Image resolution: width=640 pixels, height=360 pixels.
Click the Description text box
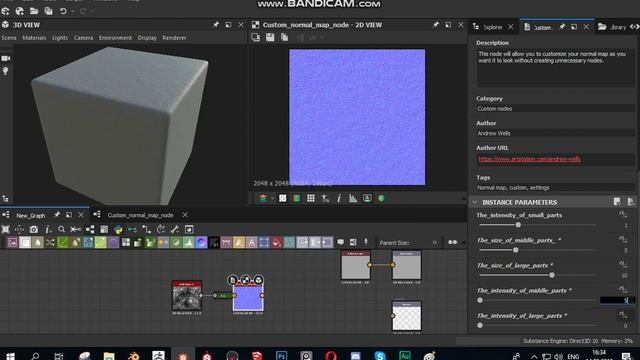click(x=555, y=68)
